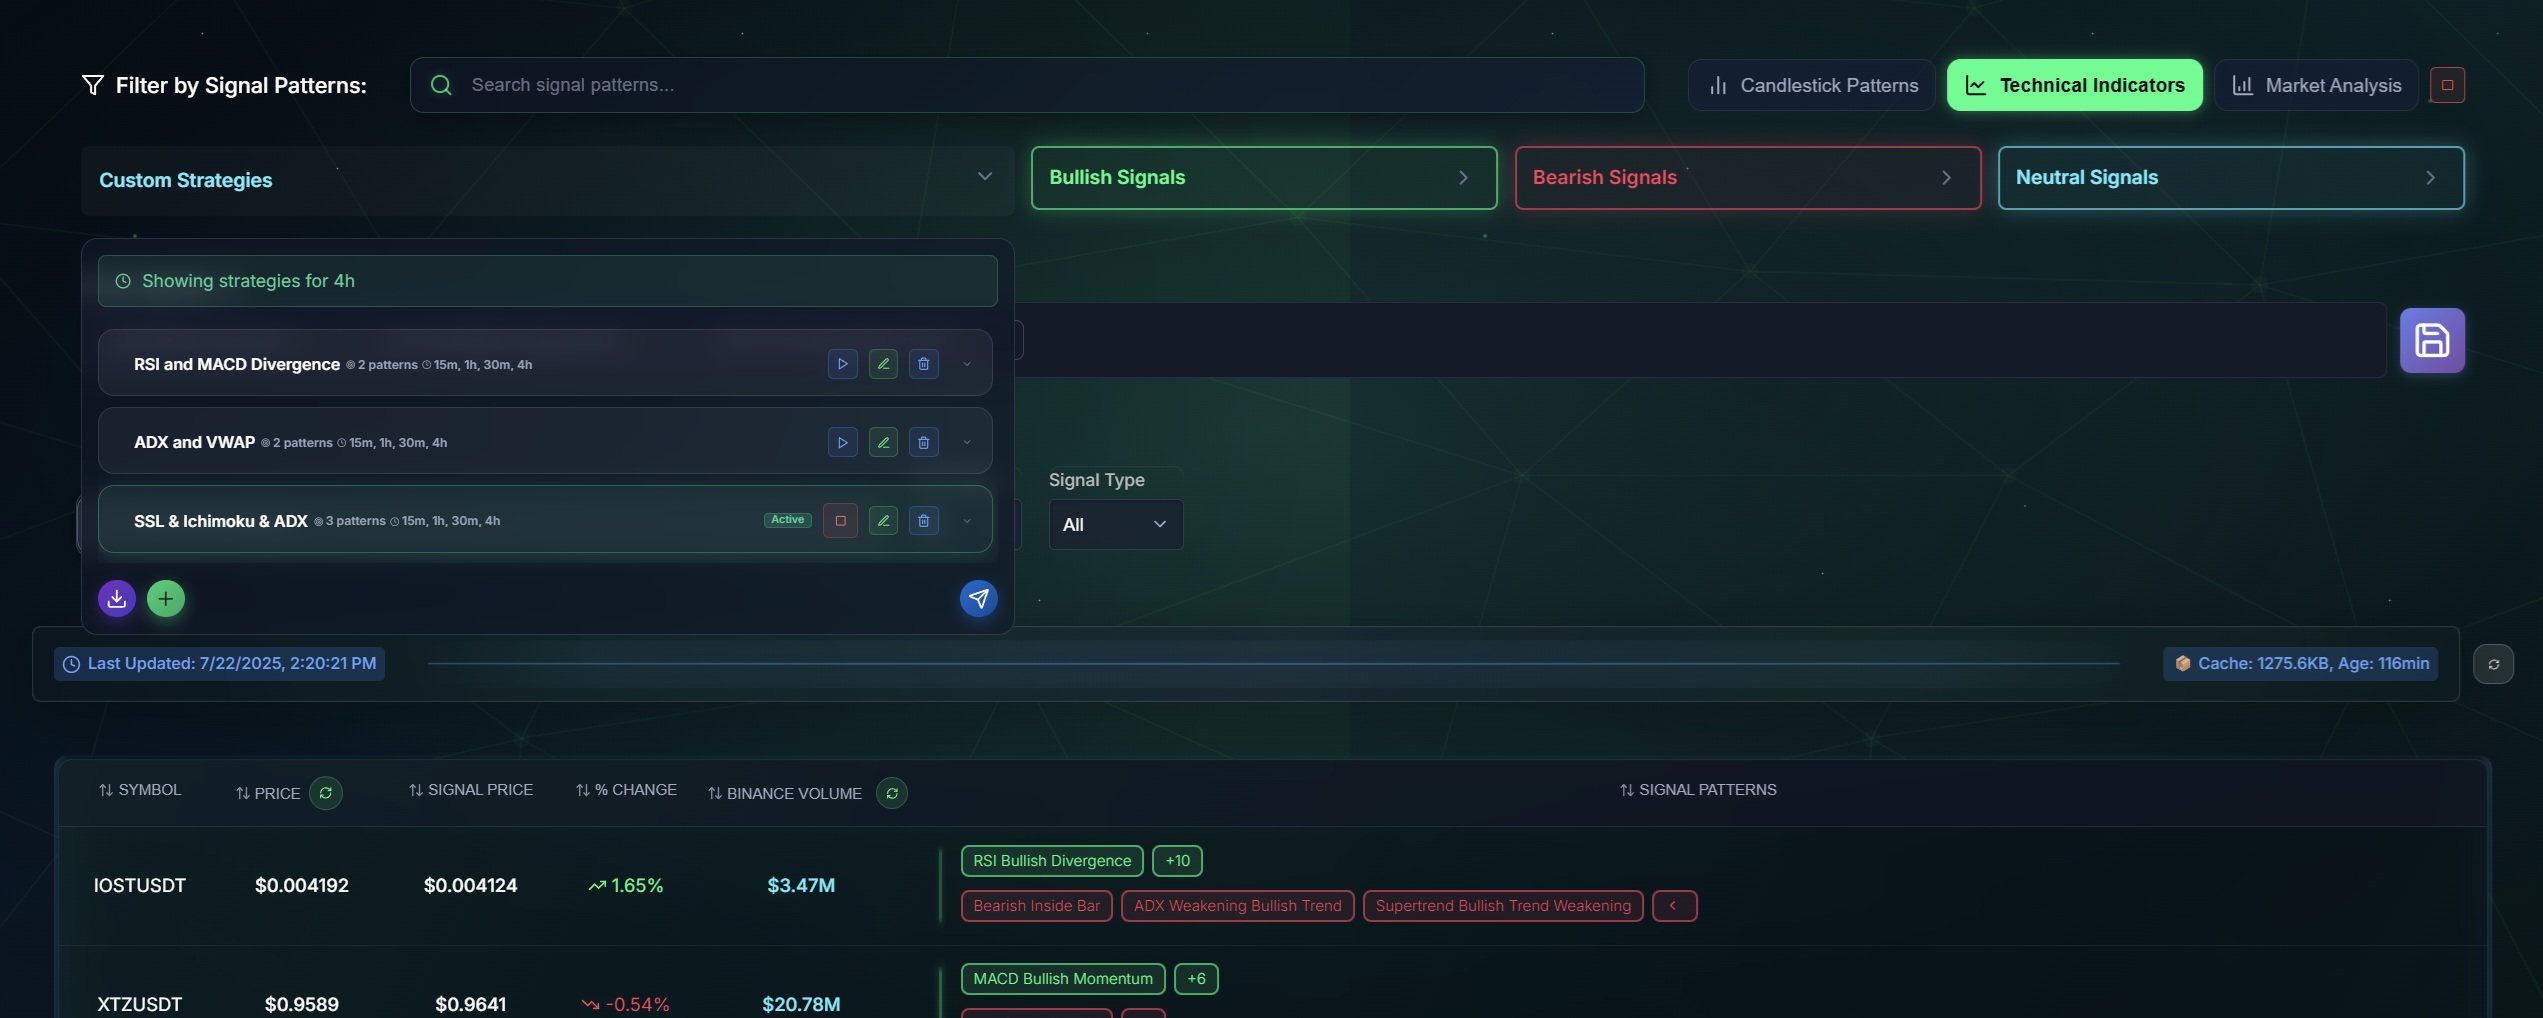Select the Technical Indicators tab

pyautogui.click(x=2075, y=85)
